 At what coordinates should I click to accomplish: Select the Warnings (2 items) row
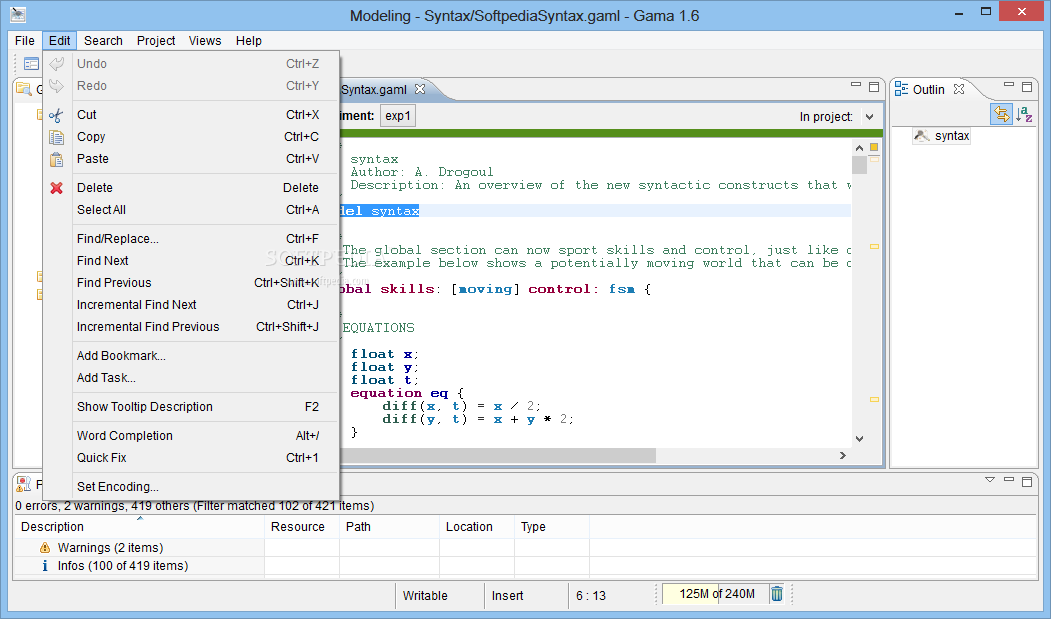click(111, 548)
